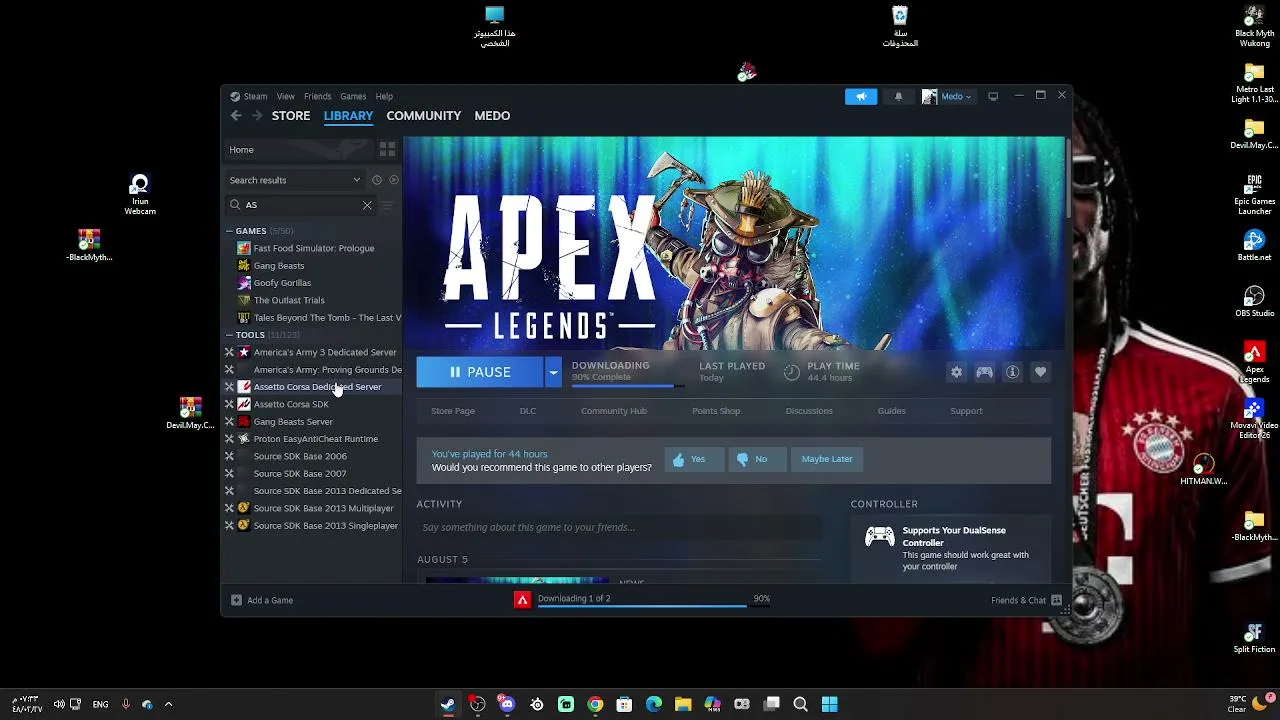The width and height of the screenshot is (1280, 720).
Task: Click the ready-to-play filter icon
Action: click(393, 180)
